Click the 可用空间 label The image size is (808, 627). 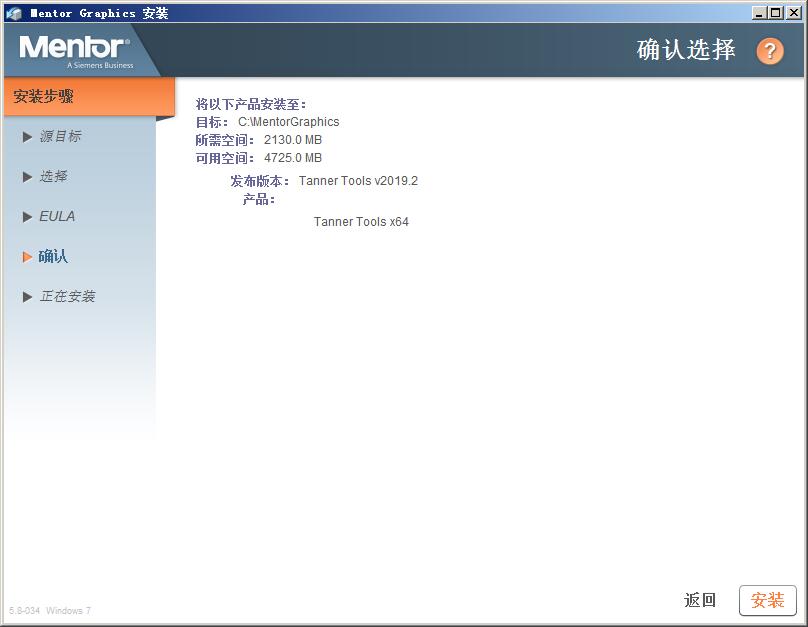225,158
